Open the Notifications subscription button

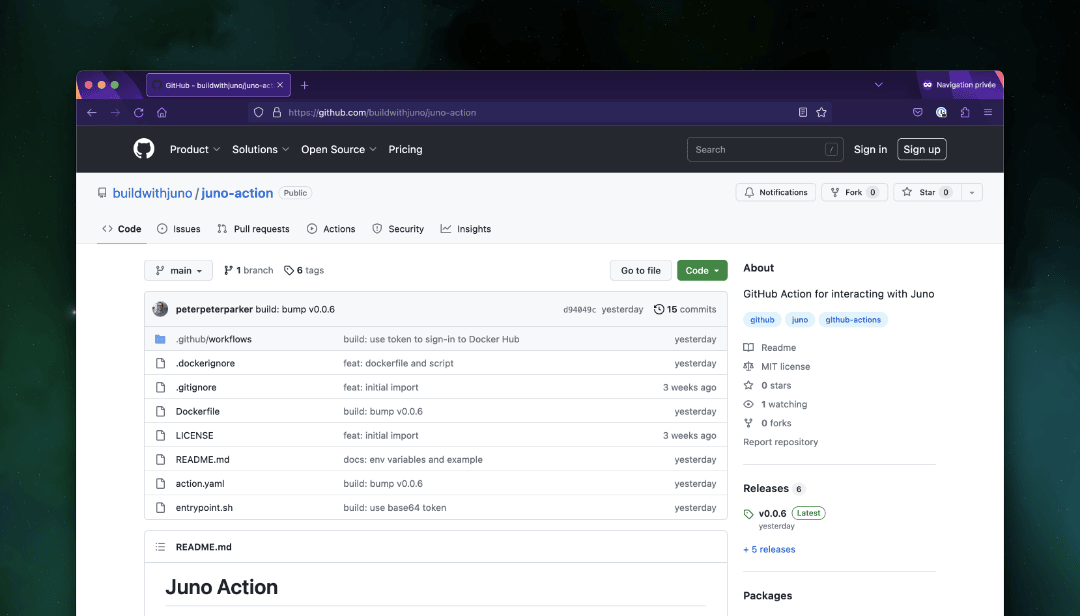click(x=775, y=192)
